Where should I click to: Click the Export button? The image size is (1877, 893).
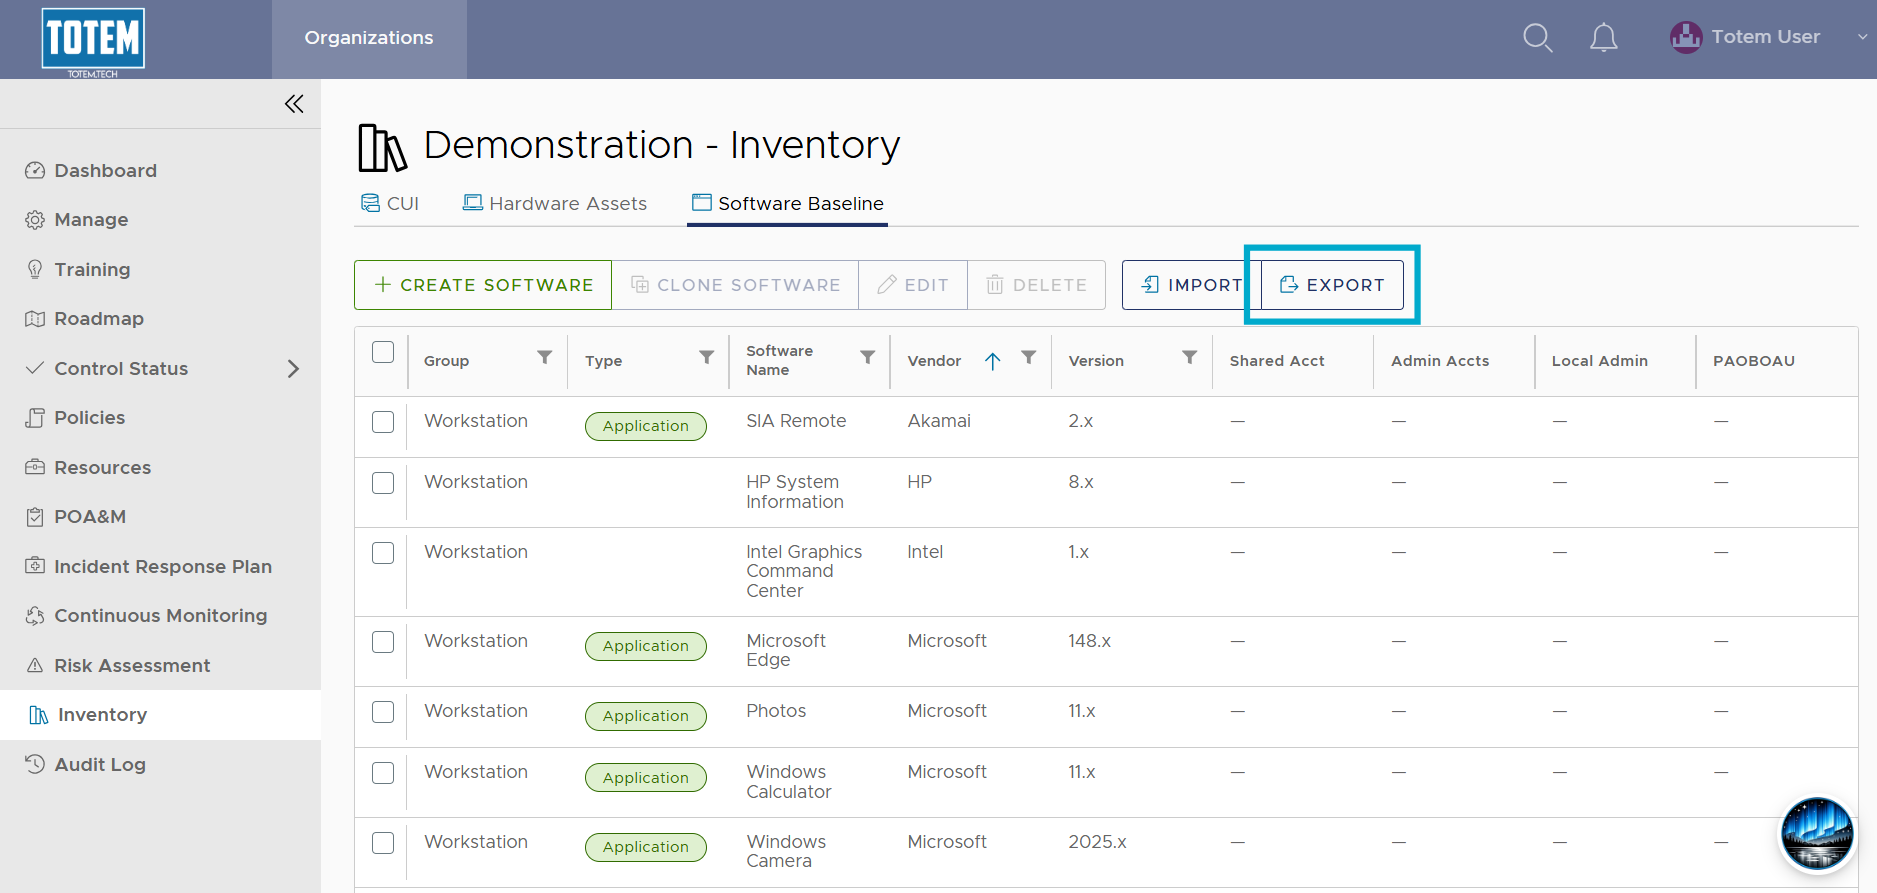1332,285
